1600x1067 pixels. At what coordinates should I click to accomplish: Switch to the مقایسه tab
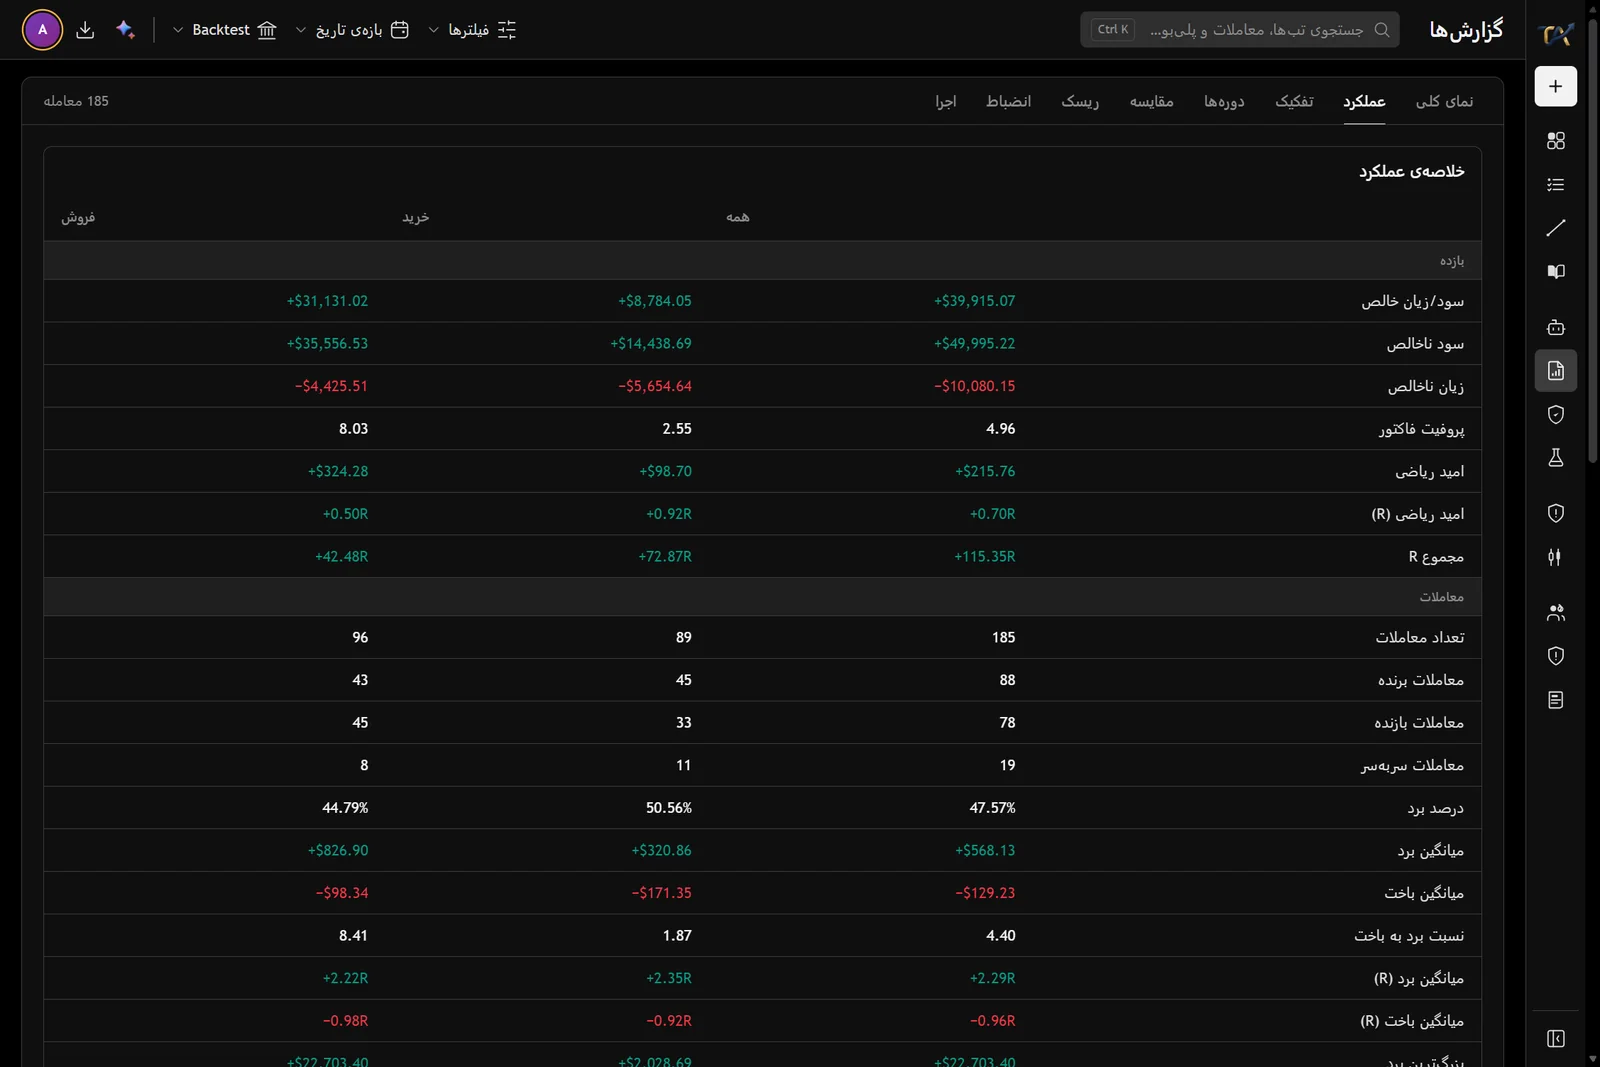[1151, 101]
